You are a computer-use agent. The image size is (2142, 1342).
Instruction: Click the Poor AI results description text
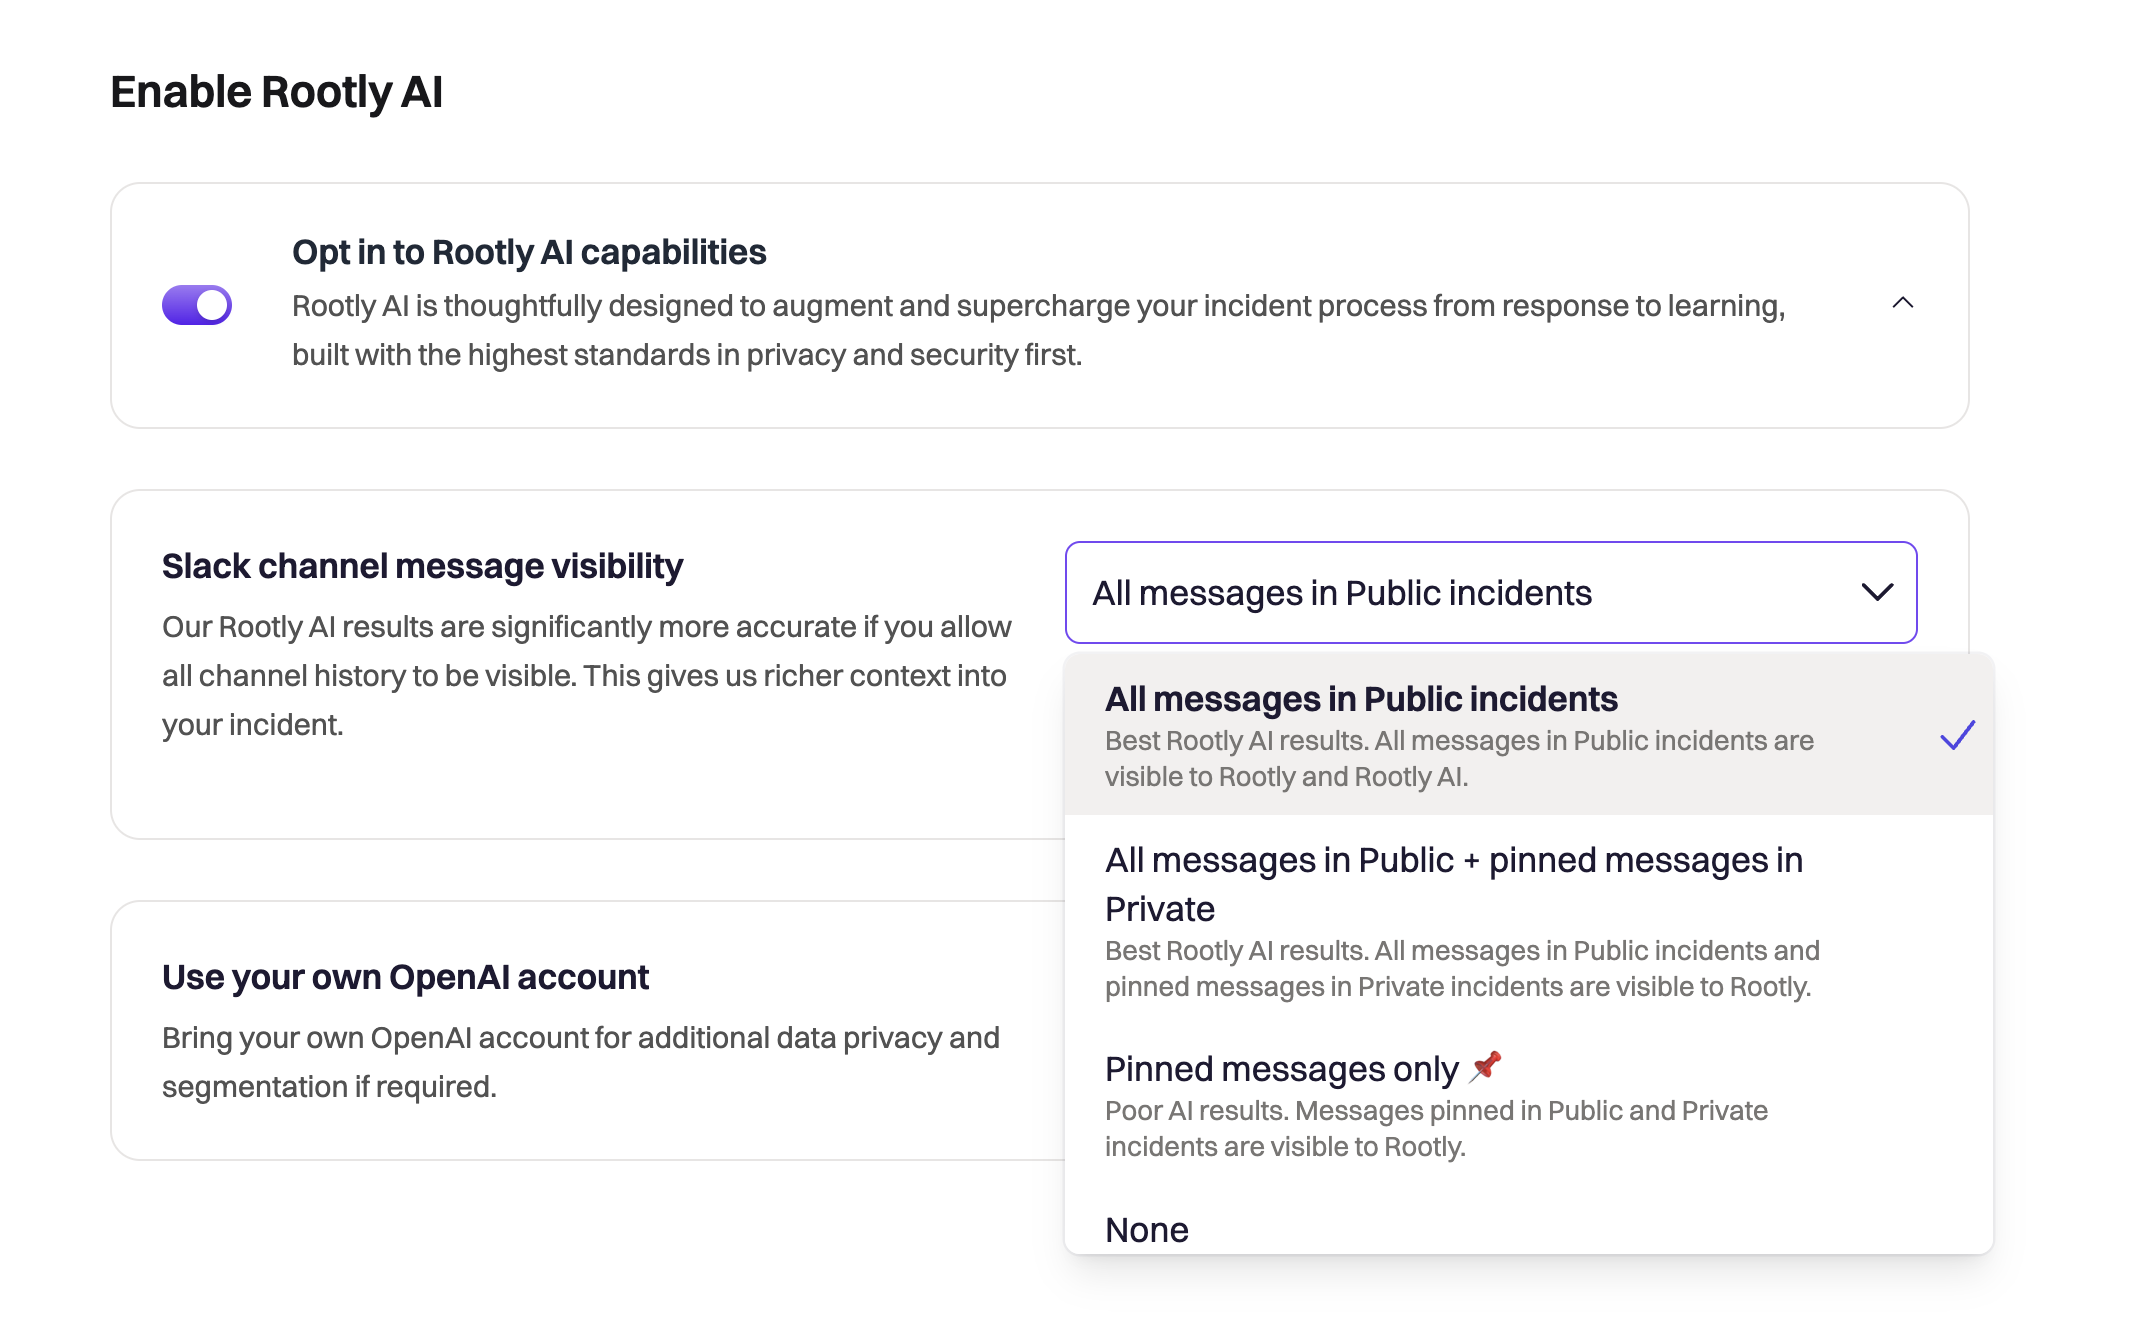tap(1436, 1128)
